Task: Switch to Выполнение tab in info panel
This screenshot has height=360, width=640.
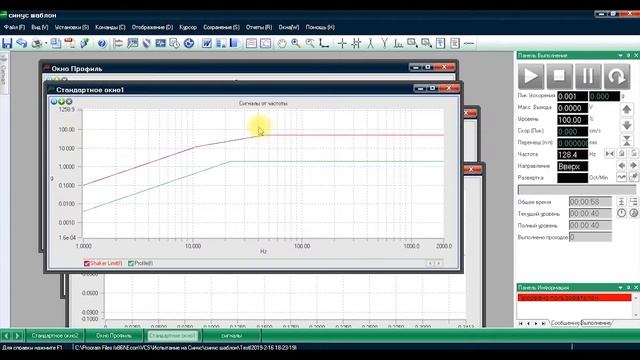Action: click(596, 323)
